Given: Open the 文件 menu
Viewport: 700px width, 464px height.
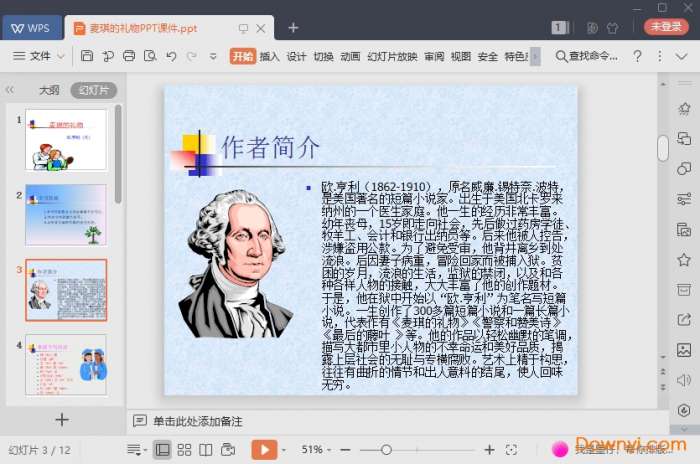Looking at the screenshot, I should 40,56.
